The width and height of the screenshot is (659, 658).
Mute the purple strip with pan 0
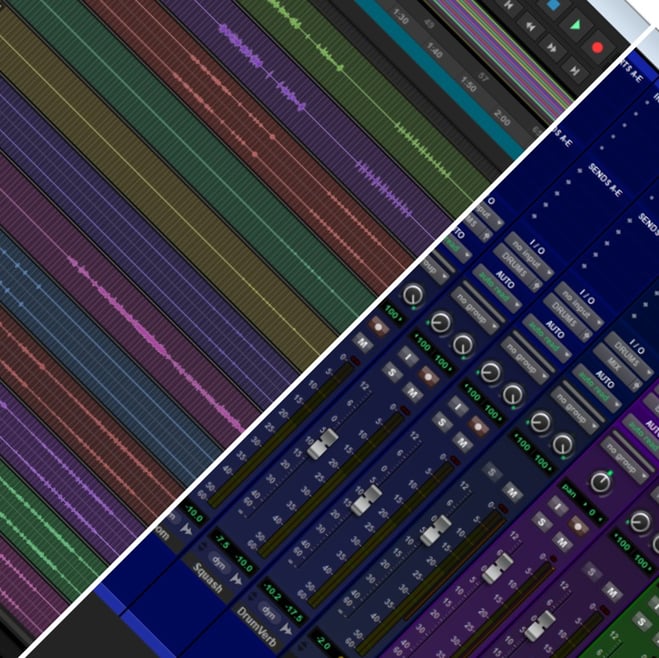(x=561, y=542)
